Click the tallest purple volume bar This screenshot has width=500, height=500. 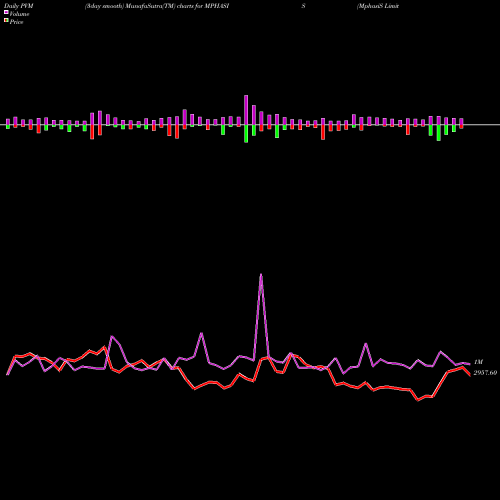click(x=246, y=110)
